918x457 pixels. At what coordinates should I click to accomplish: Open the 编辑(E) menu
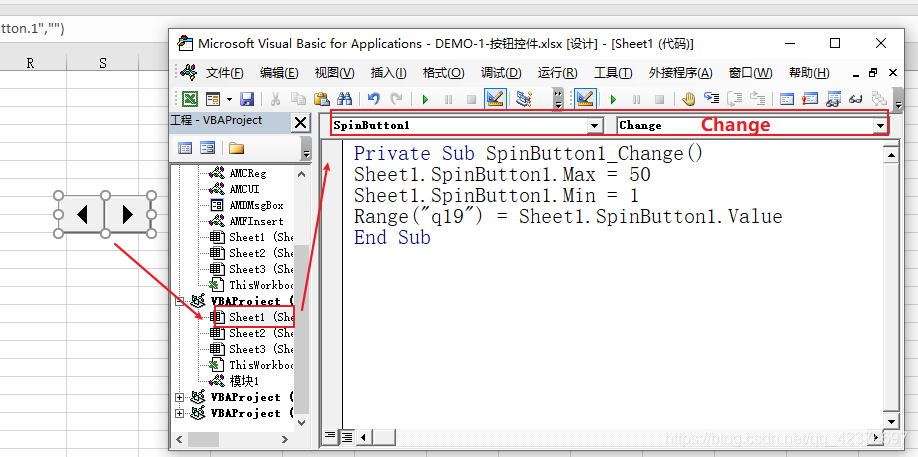(279, 73)
